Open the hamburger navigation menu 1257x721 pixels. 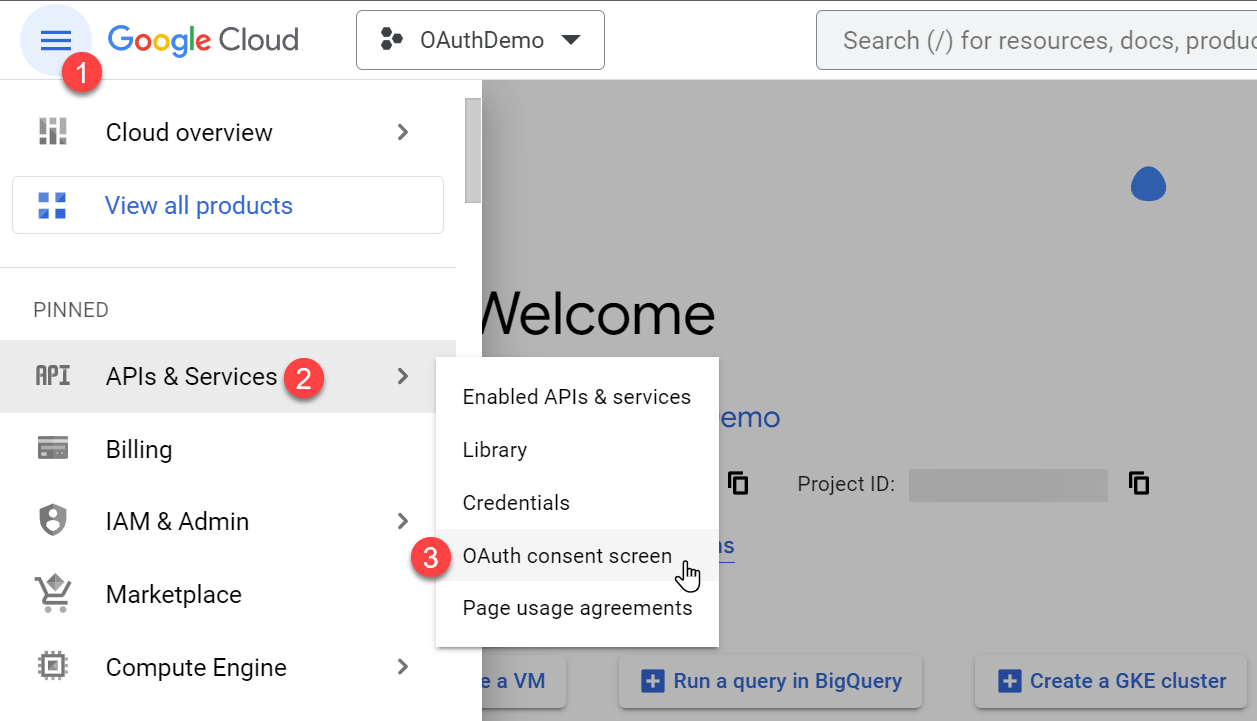56,40
